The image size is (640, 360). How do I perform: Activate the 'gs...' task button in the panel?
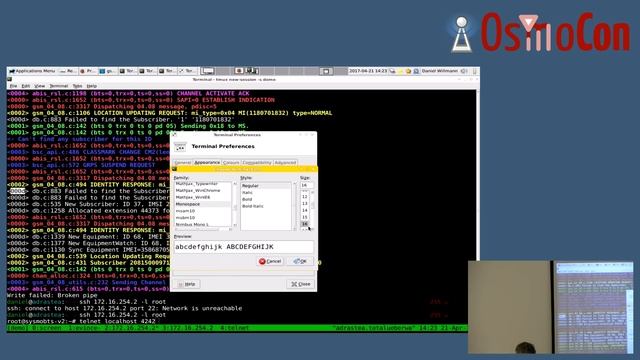click(107, 71)
